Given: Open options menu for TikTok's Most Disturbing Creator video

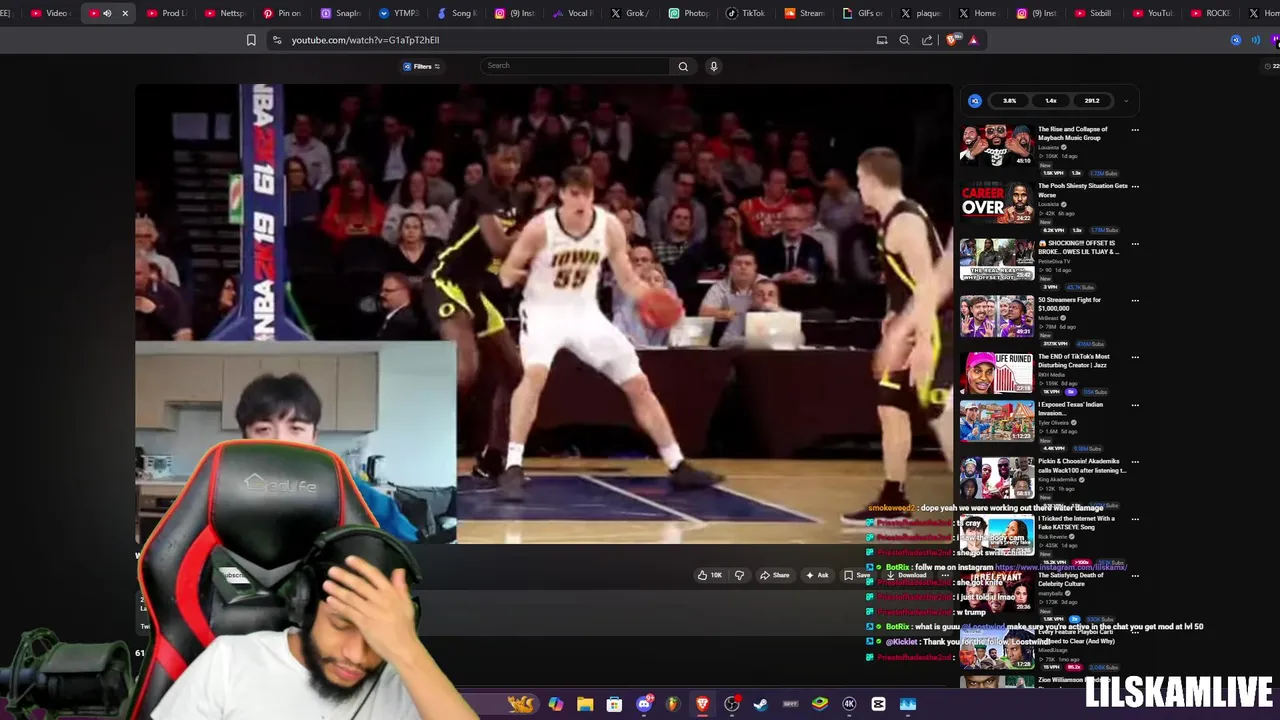Looking at the screenshot, I should [x=1134, y=358].
